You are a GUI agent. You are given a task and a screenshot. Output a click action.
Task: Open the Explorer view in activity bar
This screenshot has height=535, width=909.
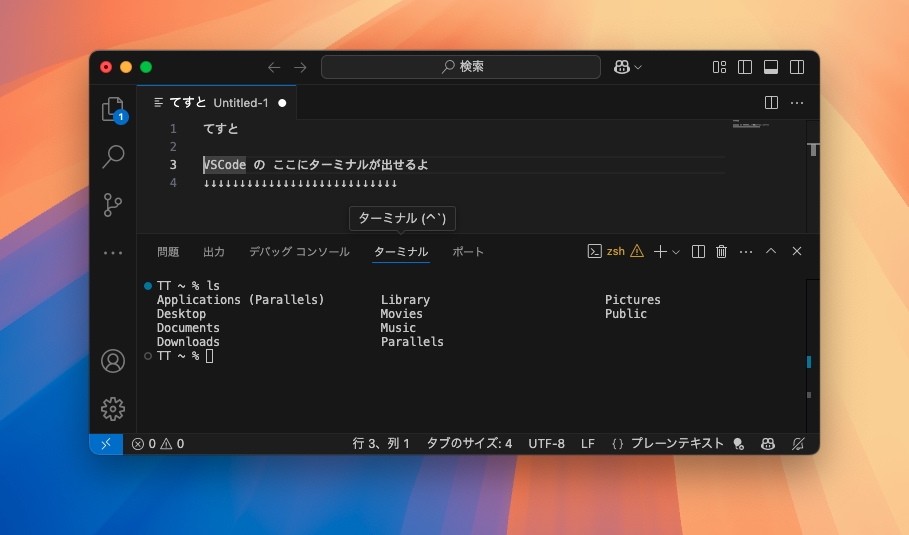pyautogui.click(x=113, y=109)
